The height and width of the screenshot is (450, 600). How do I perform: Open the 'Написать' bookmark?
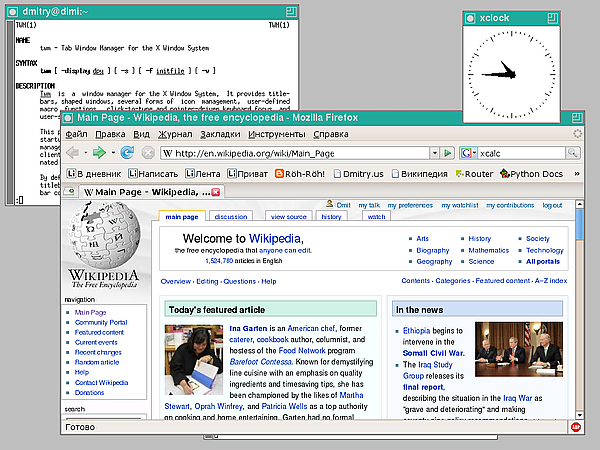click(153, 174)
